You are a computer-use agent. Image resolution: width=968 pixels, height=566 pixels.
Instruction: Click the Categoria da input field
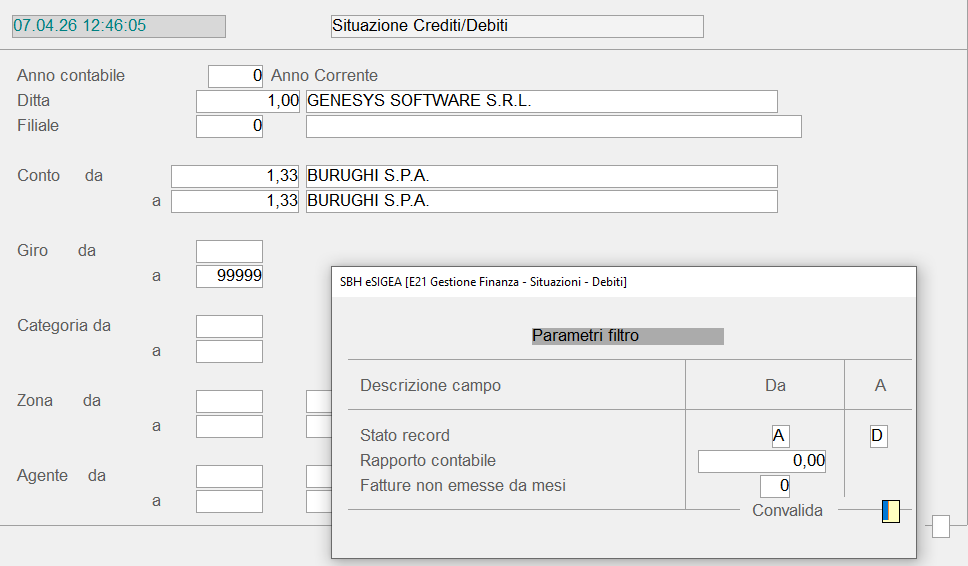click(x=229, y=326)
